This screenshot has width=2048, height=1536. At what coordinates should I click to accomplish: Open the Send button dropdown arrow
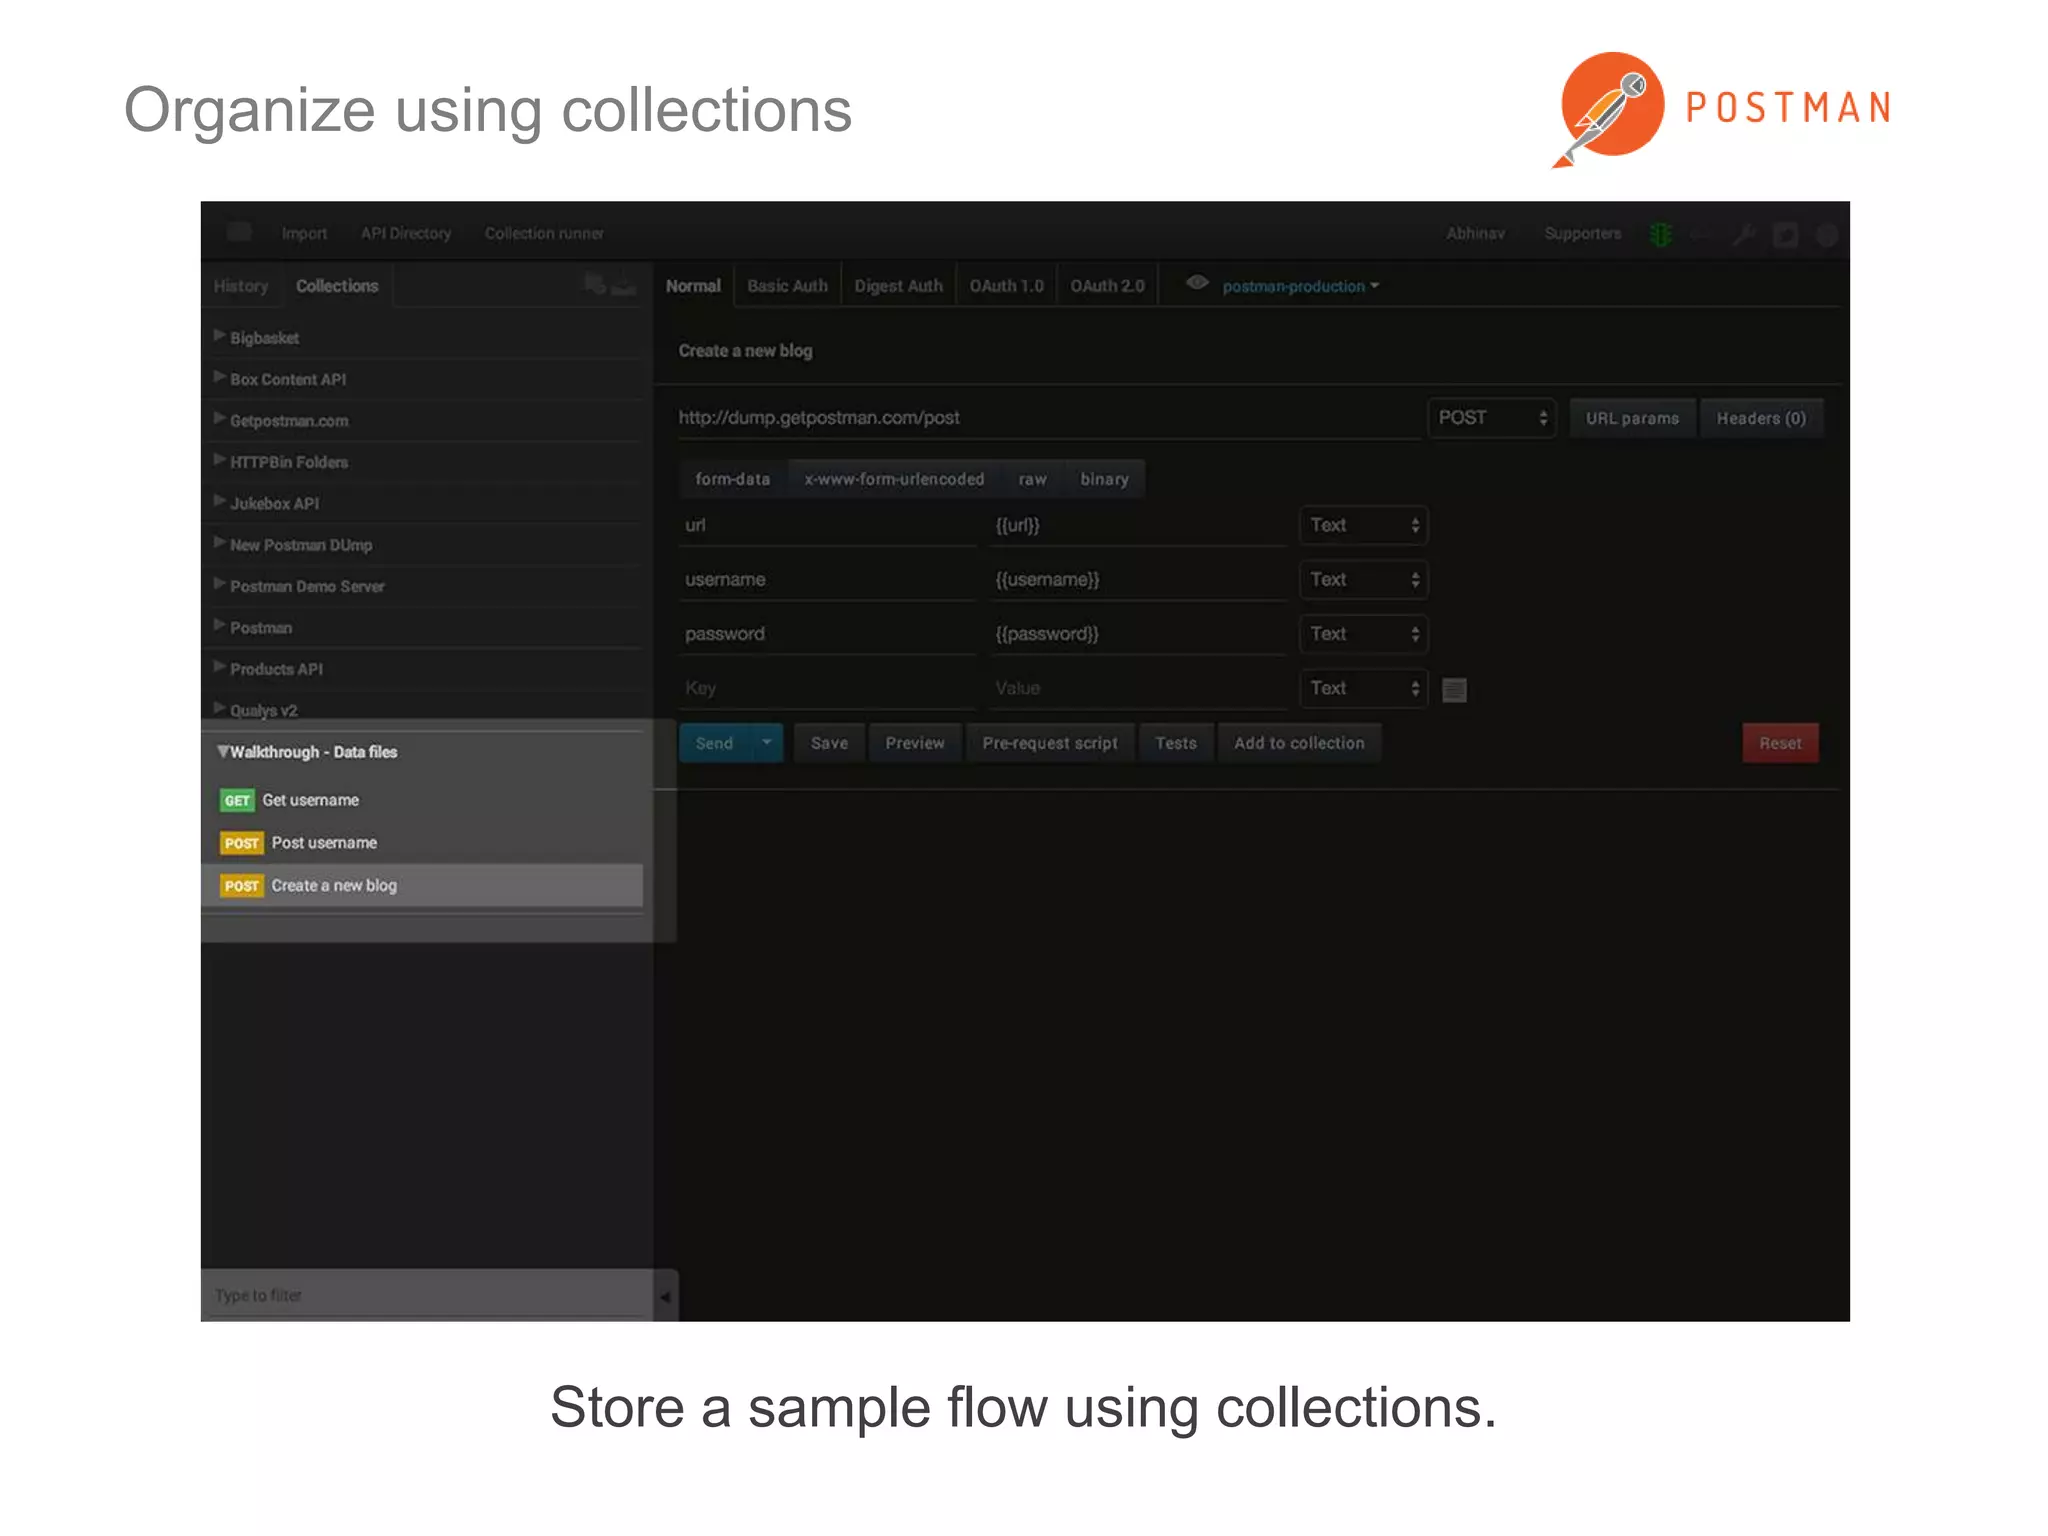click(767, 743)
